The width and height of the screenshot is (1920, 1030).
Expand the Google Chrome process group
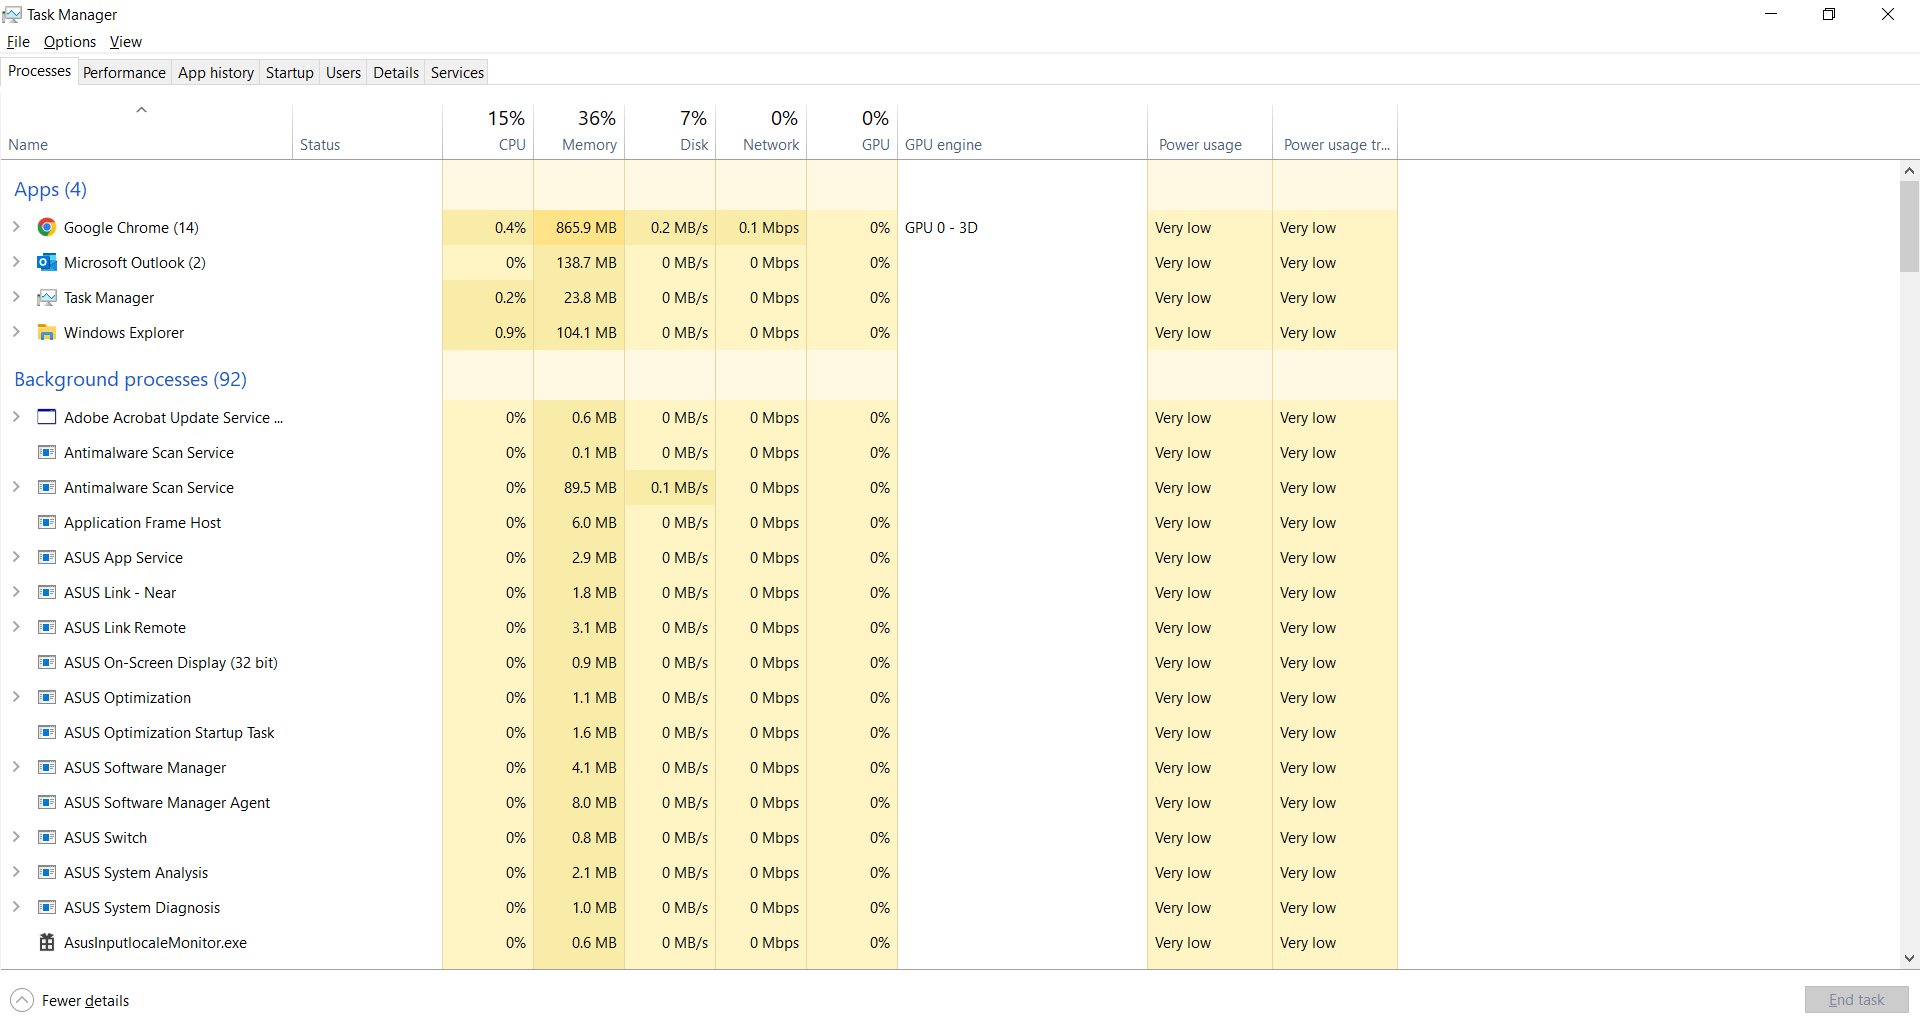[16, 227]
